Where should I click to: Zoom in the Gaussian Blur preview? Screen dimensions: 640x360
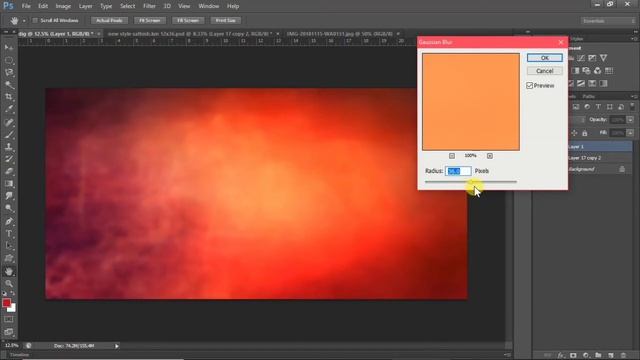tap(490, 156)
